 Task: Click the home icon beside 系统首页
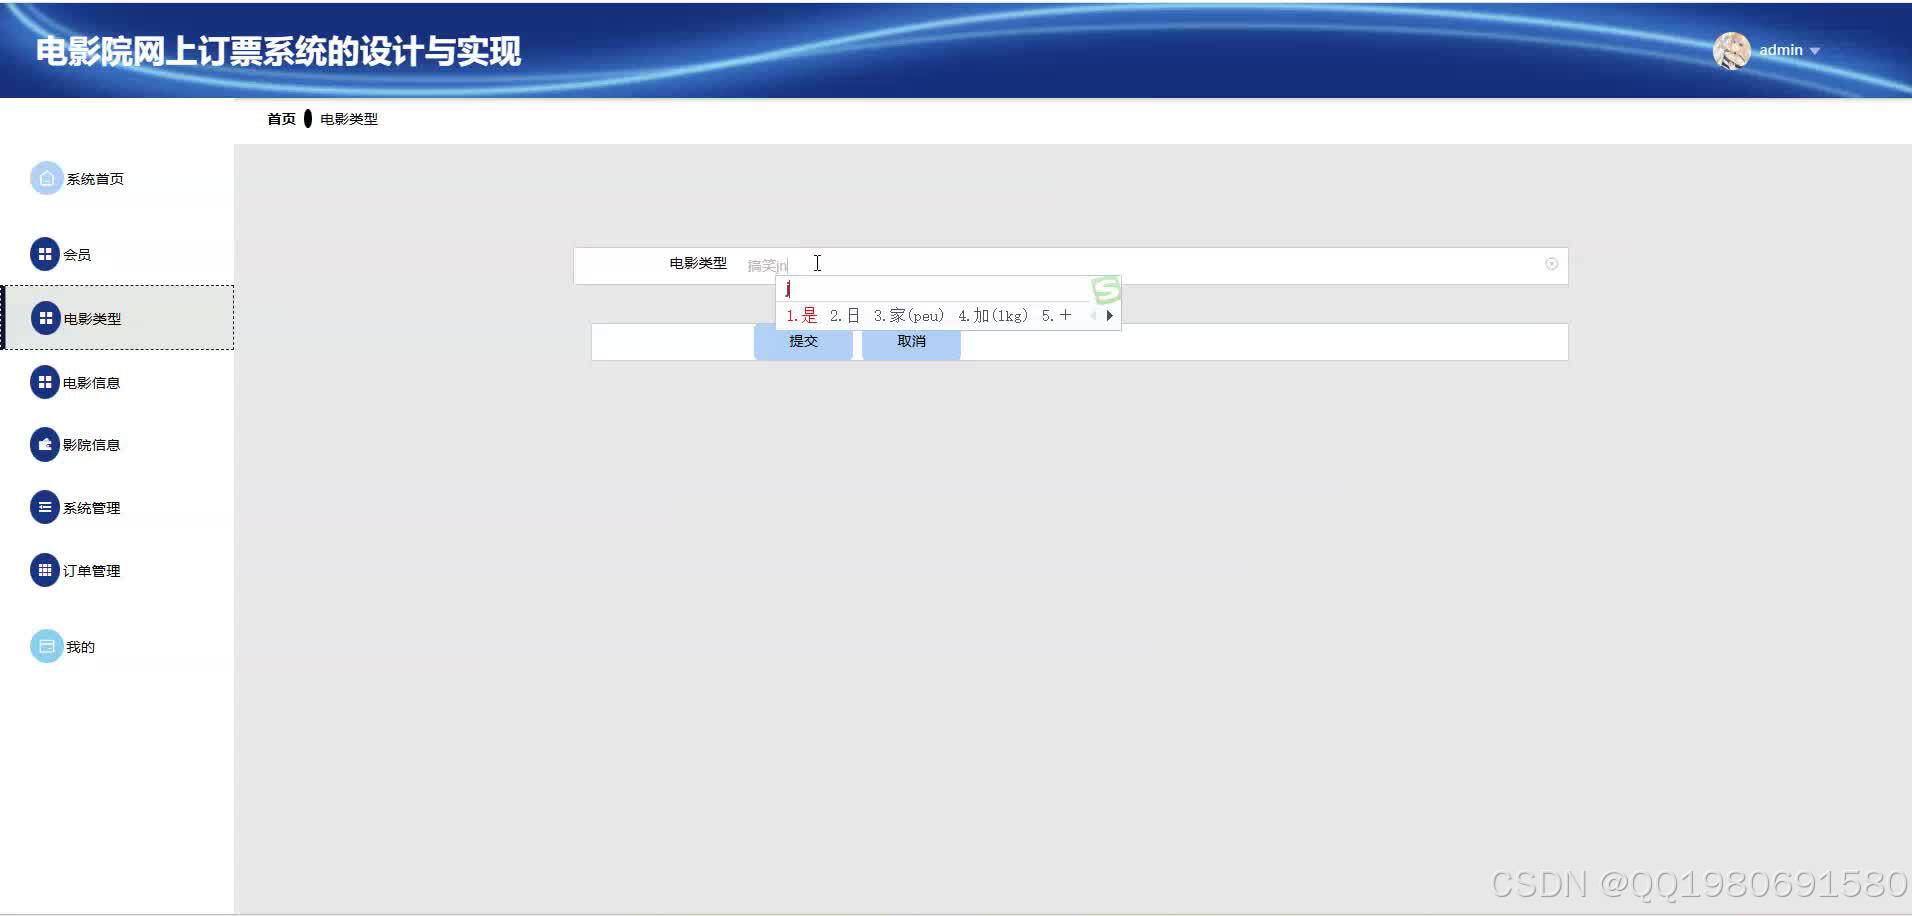coord(46,178)
